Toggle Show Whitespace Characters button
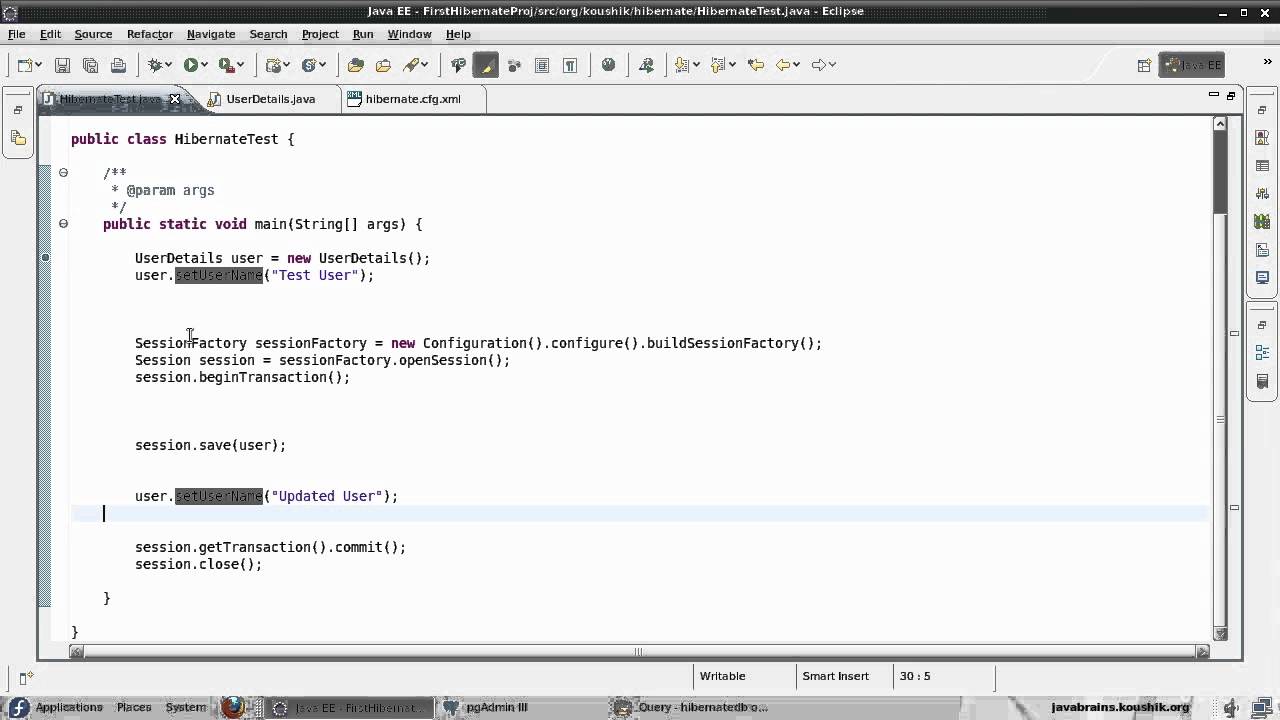Screen dimensions: 1280x720 click(570, 65)
